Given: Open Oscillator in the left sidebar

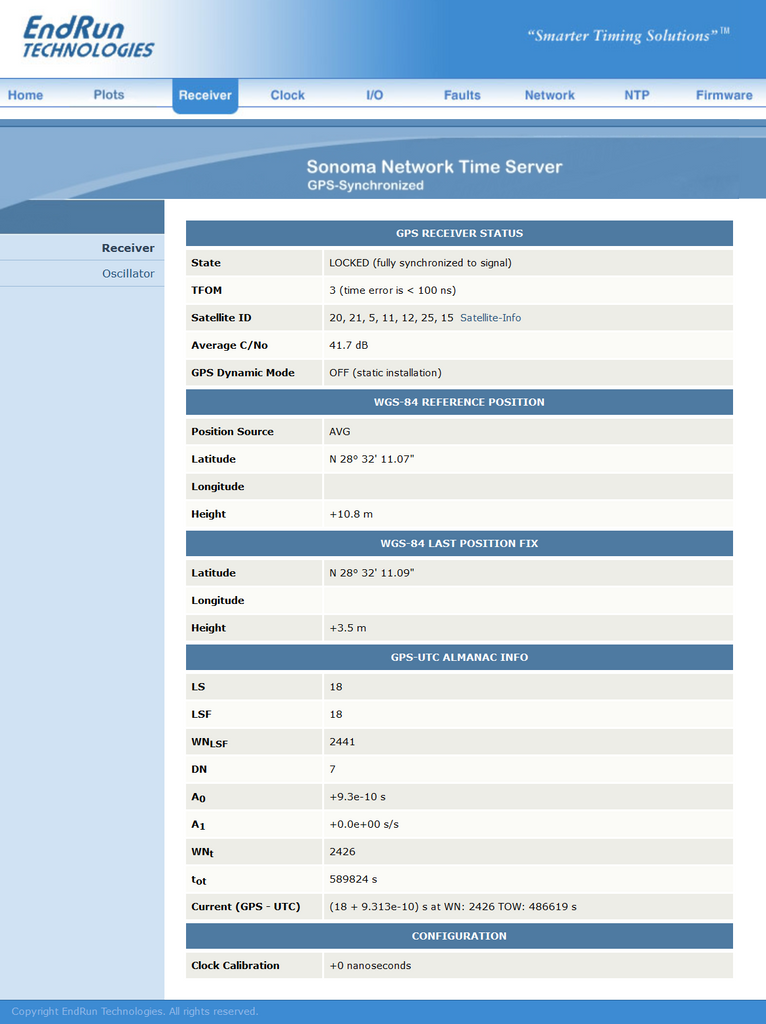Looking at the screenshot, I should (128, 274).
